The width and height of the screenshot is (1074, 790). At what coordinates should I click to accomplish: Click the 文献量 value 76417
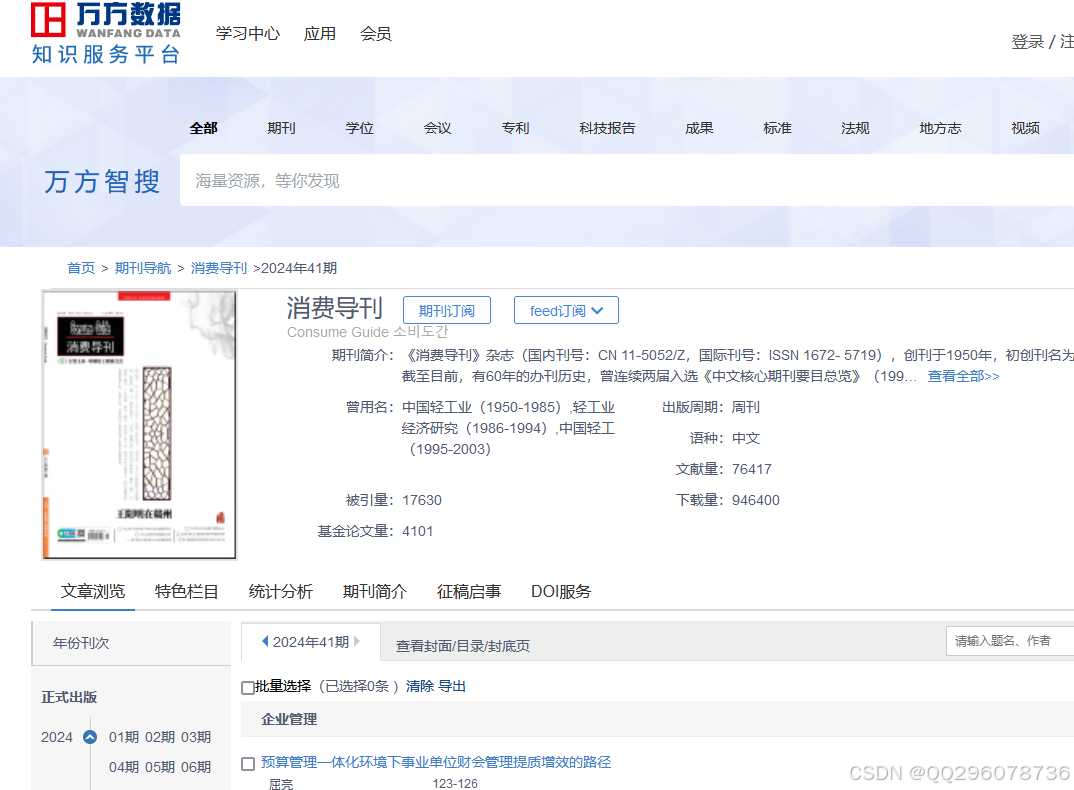click(751, 469)
